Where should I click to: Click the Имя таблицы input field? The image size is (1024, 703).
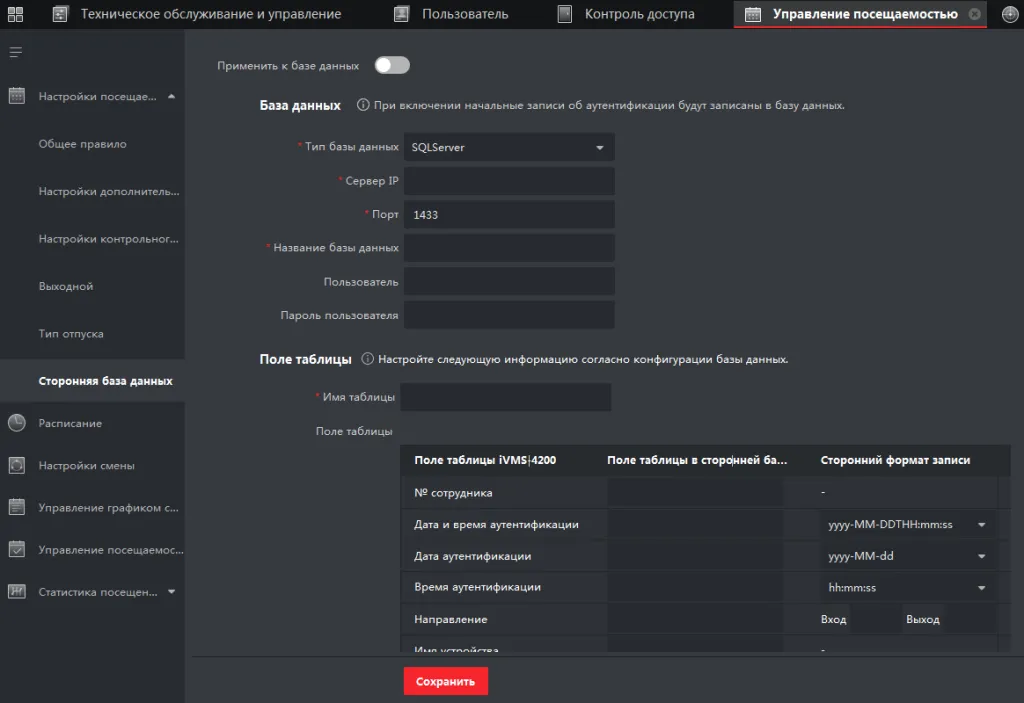505,397
